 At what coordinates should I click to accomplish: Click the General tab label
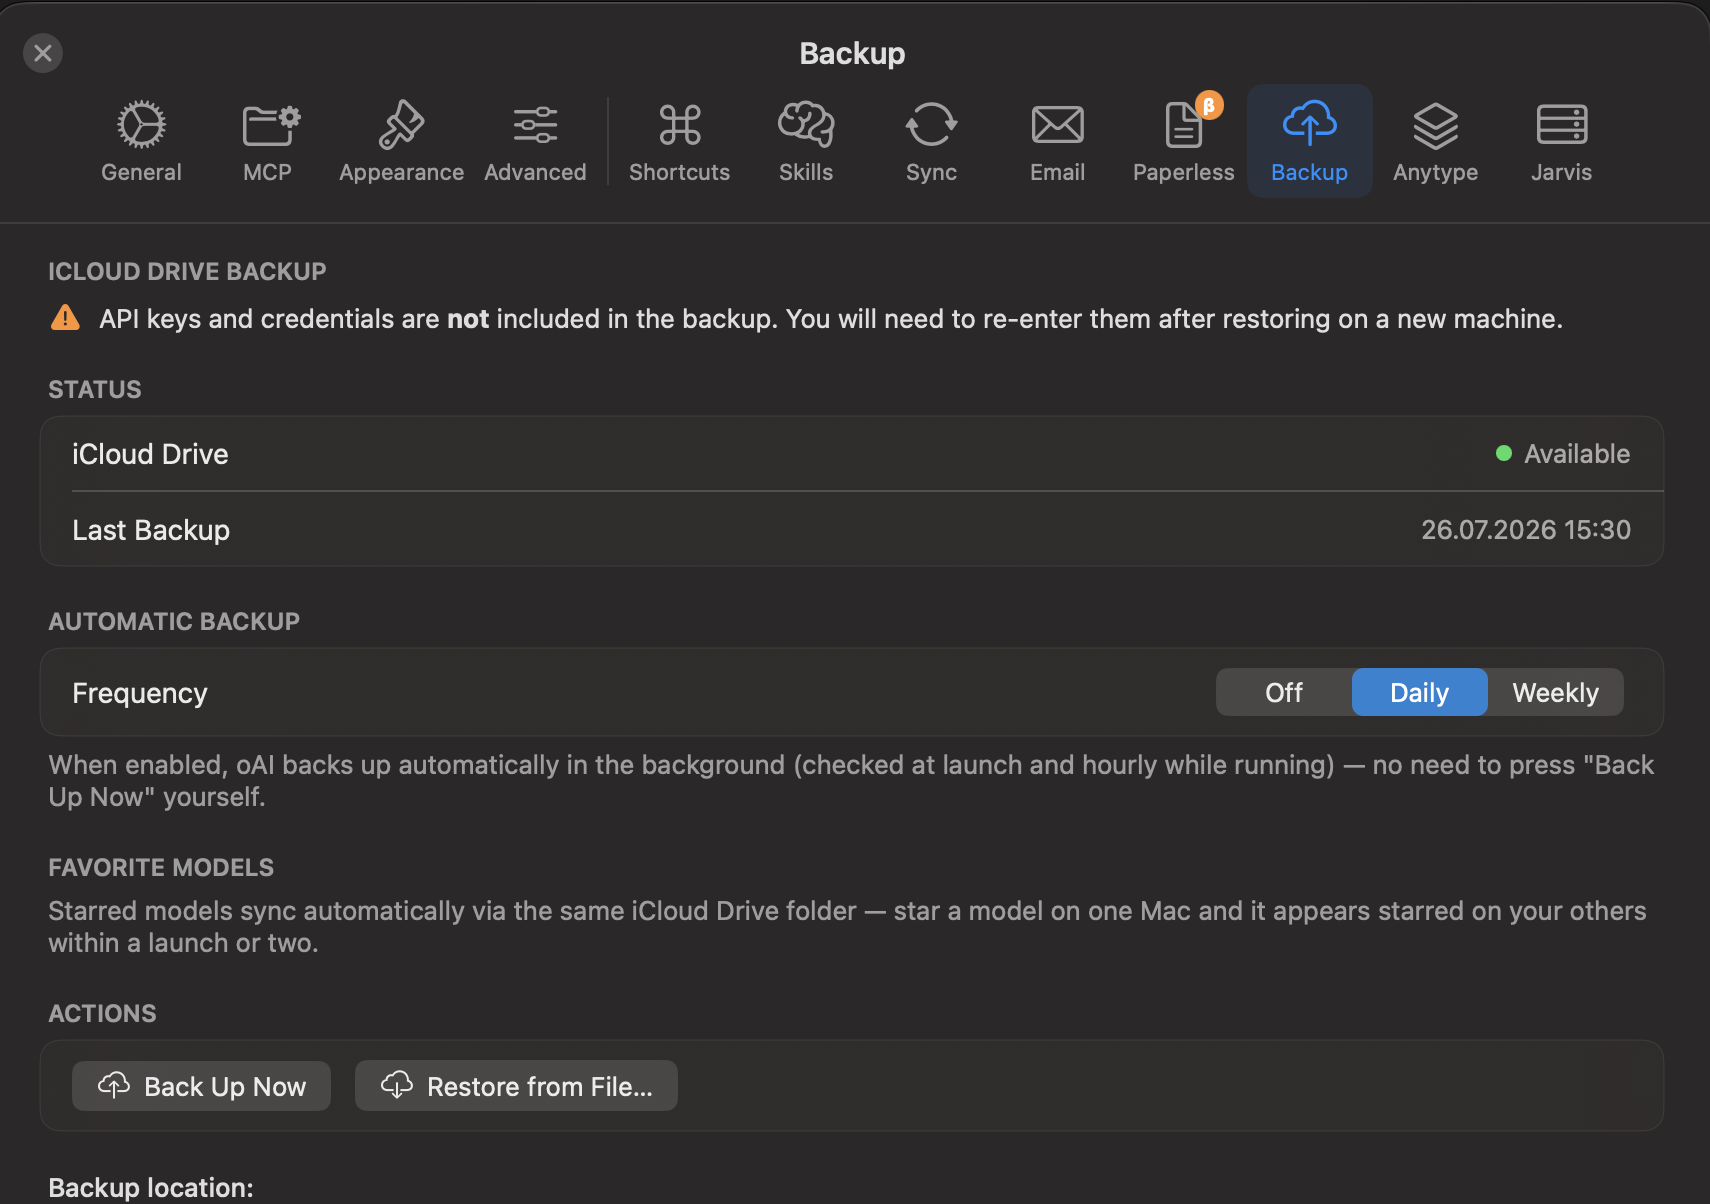pyautogui.click(x=141, y=172)
